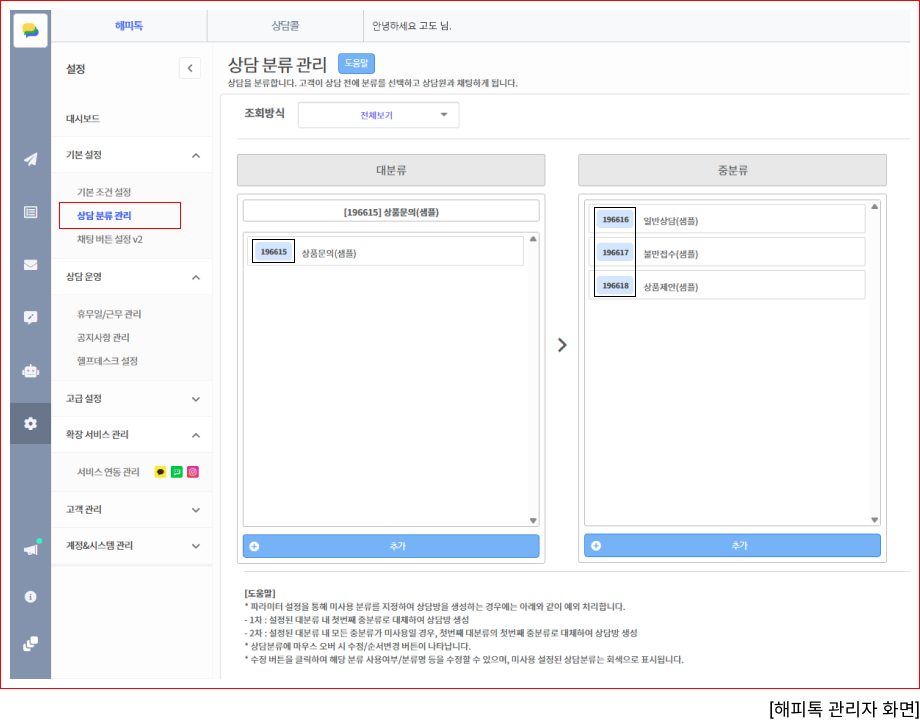The image size is (920, 720).
Task: Go to 공지사항 관리
Action: (103, 337)
